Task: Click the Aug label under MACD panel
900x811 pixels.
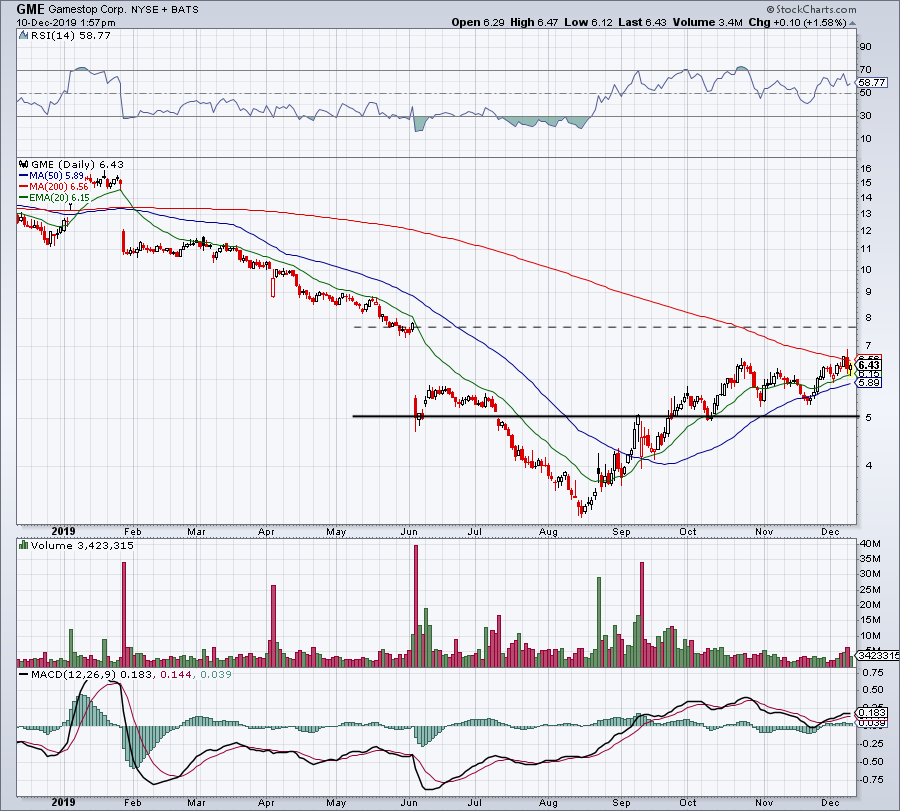Action: tap(548, 803)
